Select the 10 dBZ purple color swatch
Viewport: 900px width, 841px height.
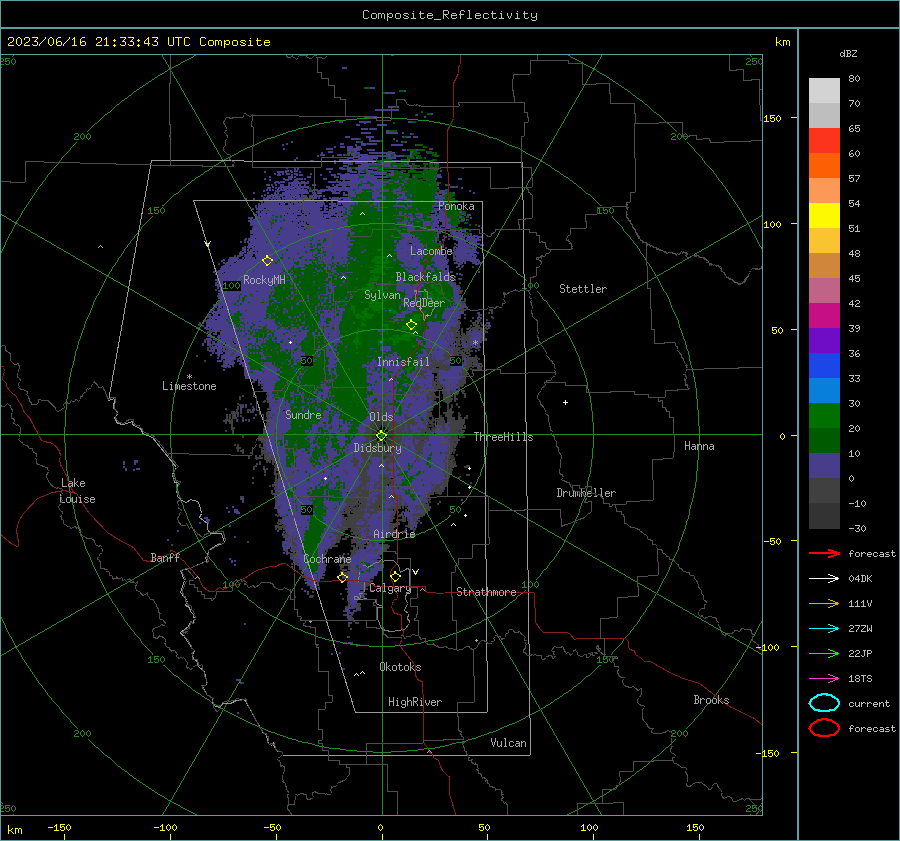click(824, 466)
